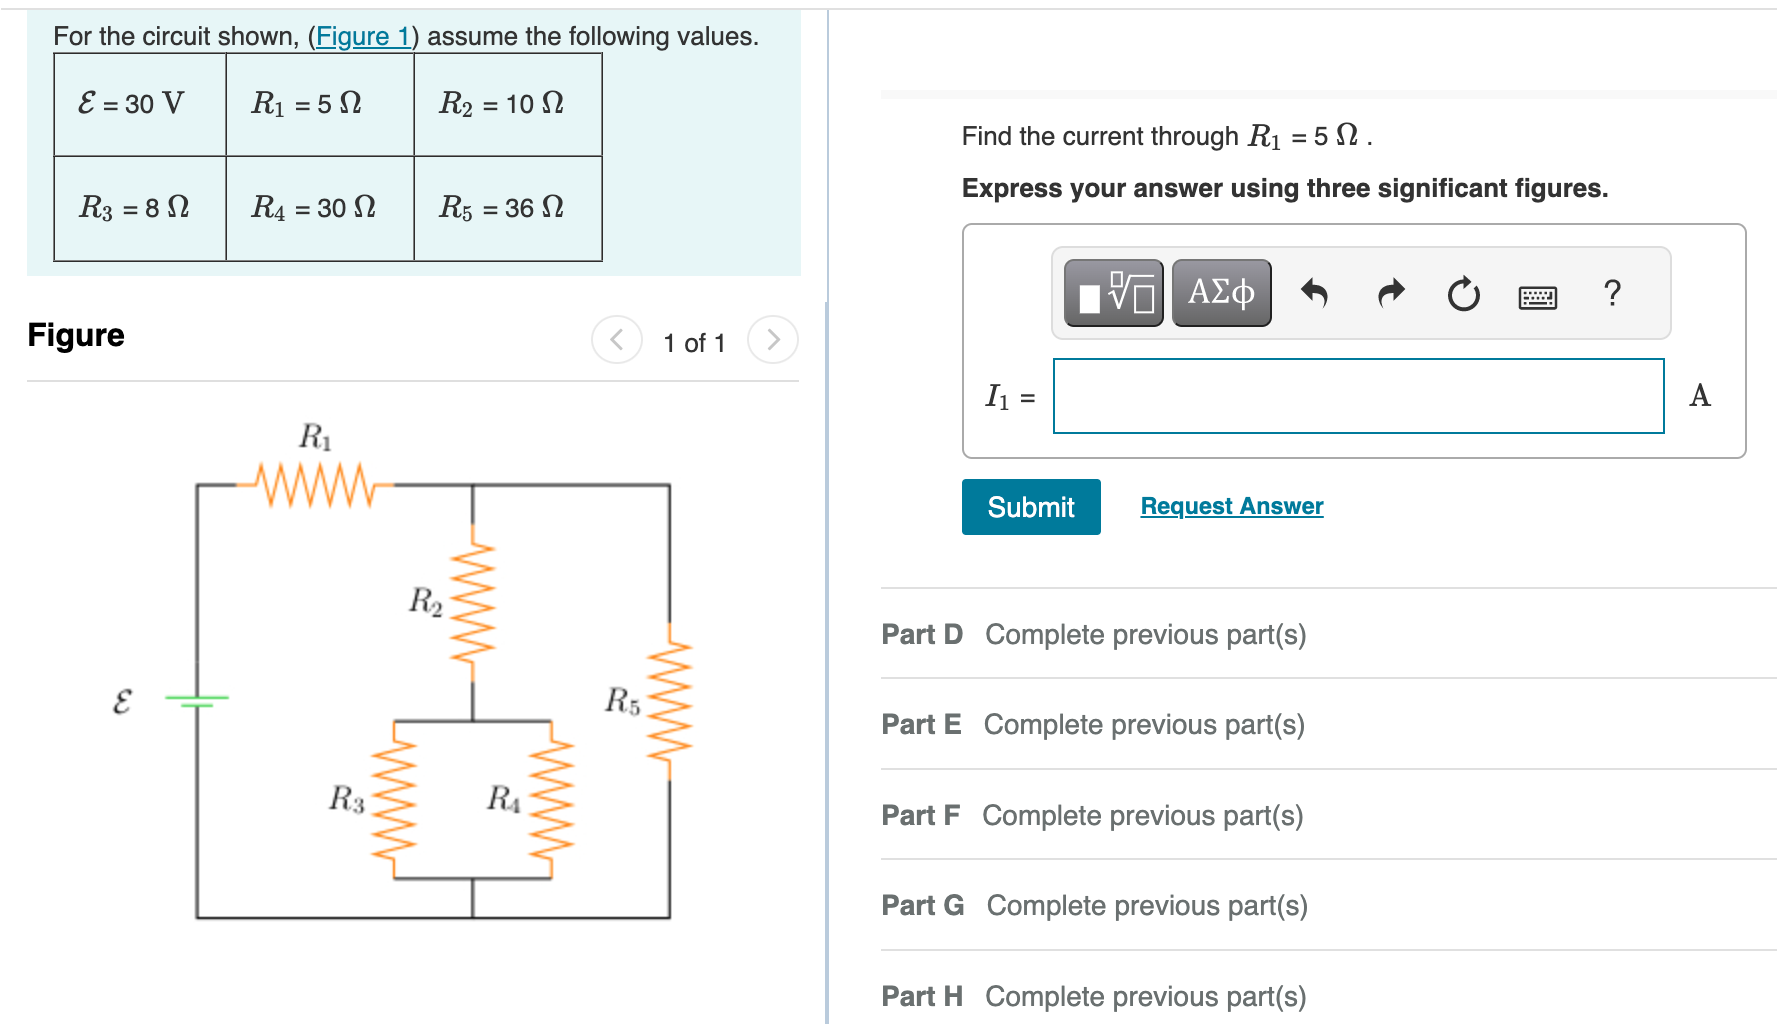The image size is (1777, 1024).
Task: Open the Greek symbols ΑΣφ palette
Action: (1220, 291)
